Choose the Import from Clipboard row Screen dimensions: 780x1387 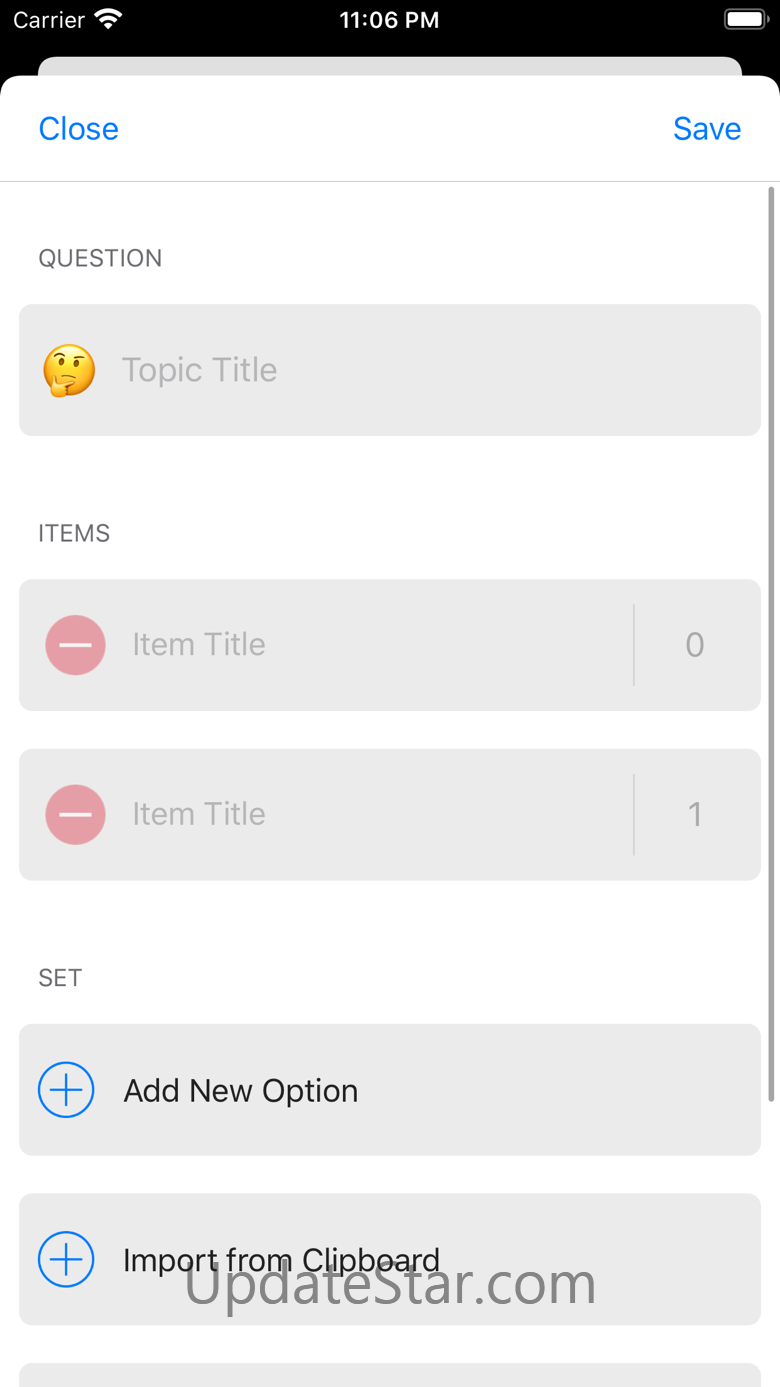[x=390, y=1260]
